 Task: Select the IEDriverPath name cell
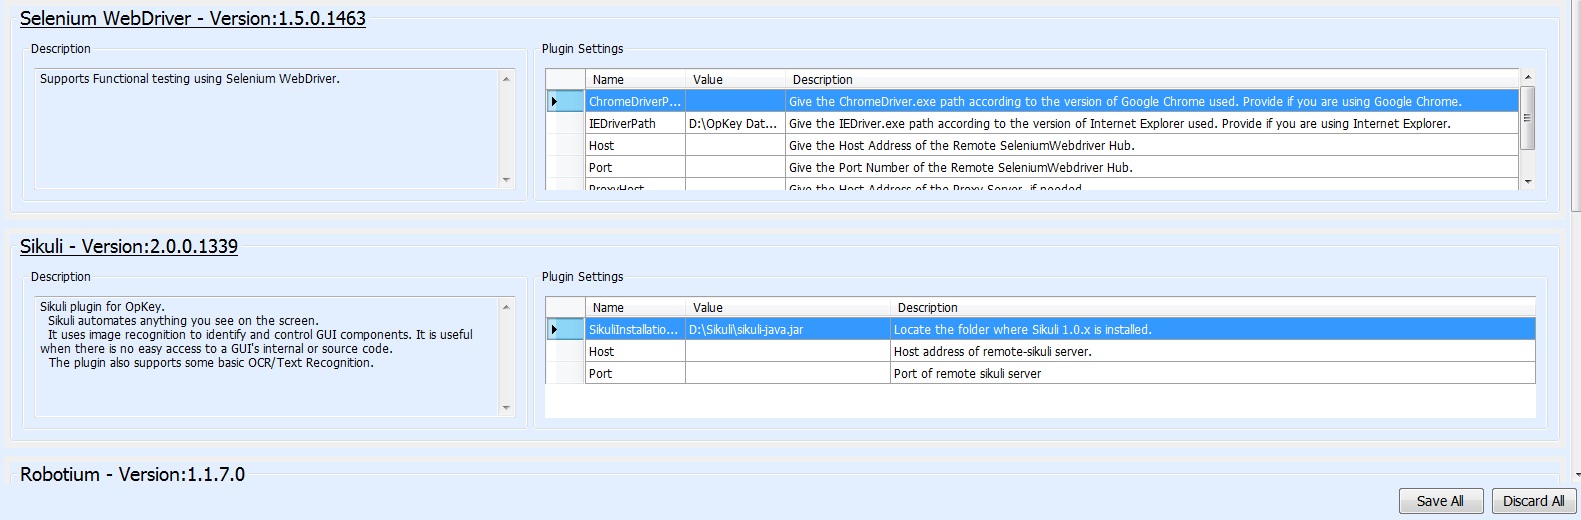pyautogui.click(x=635, y=123)
